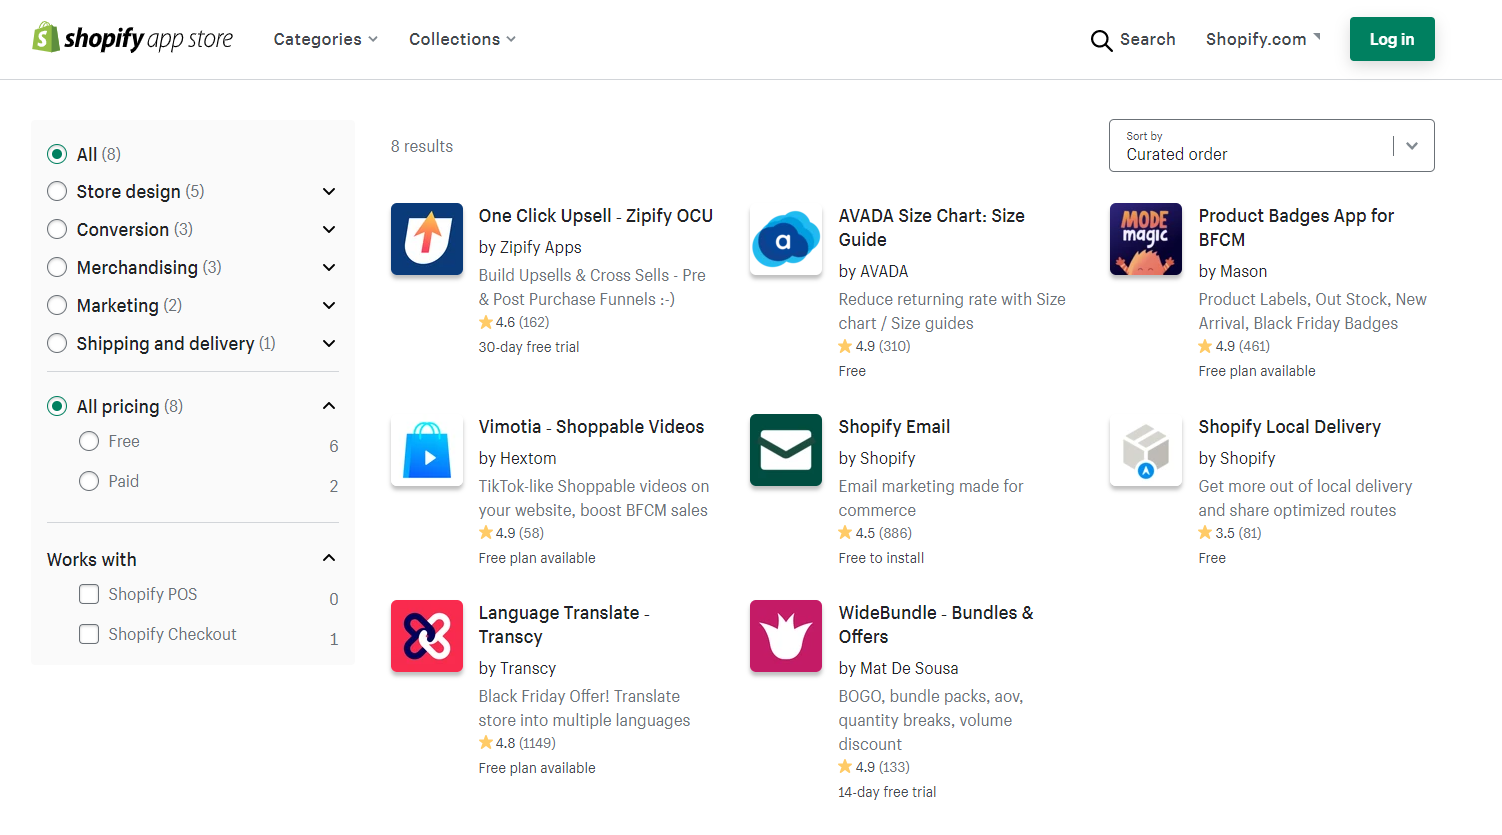This screenshot has width=1502, height=835.
Task: Select the Merchandising radio button
Action: point(57,267)
